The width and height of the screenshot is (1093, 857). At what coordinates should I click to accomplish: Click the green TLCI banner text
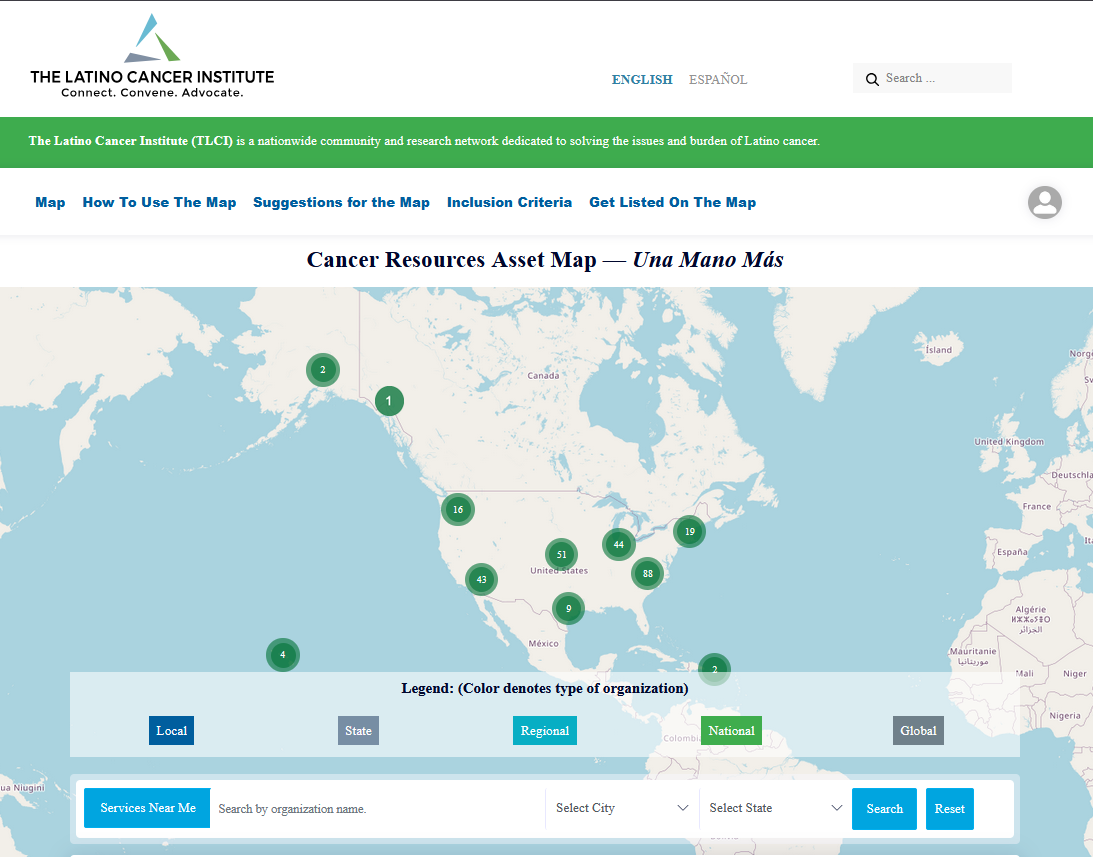click(424, 141)
